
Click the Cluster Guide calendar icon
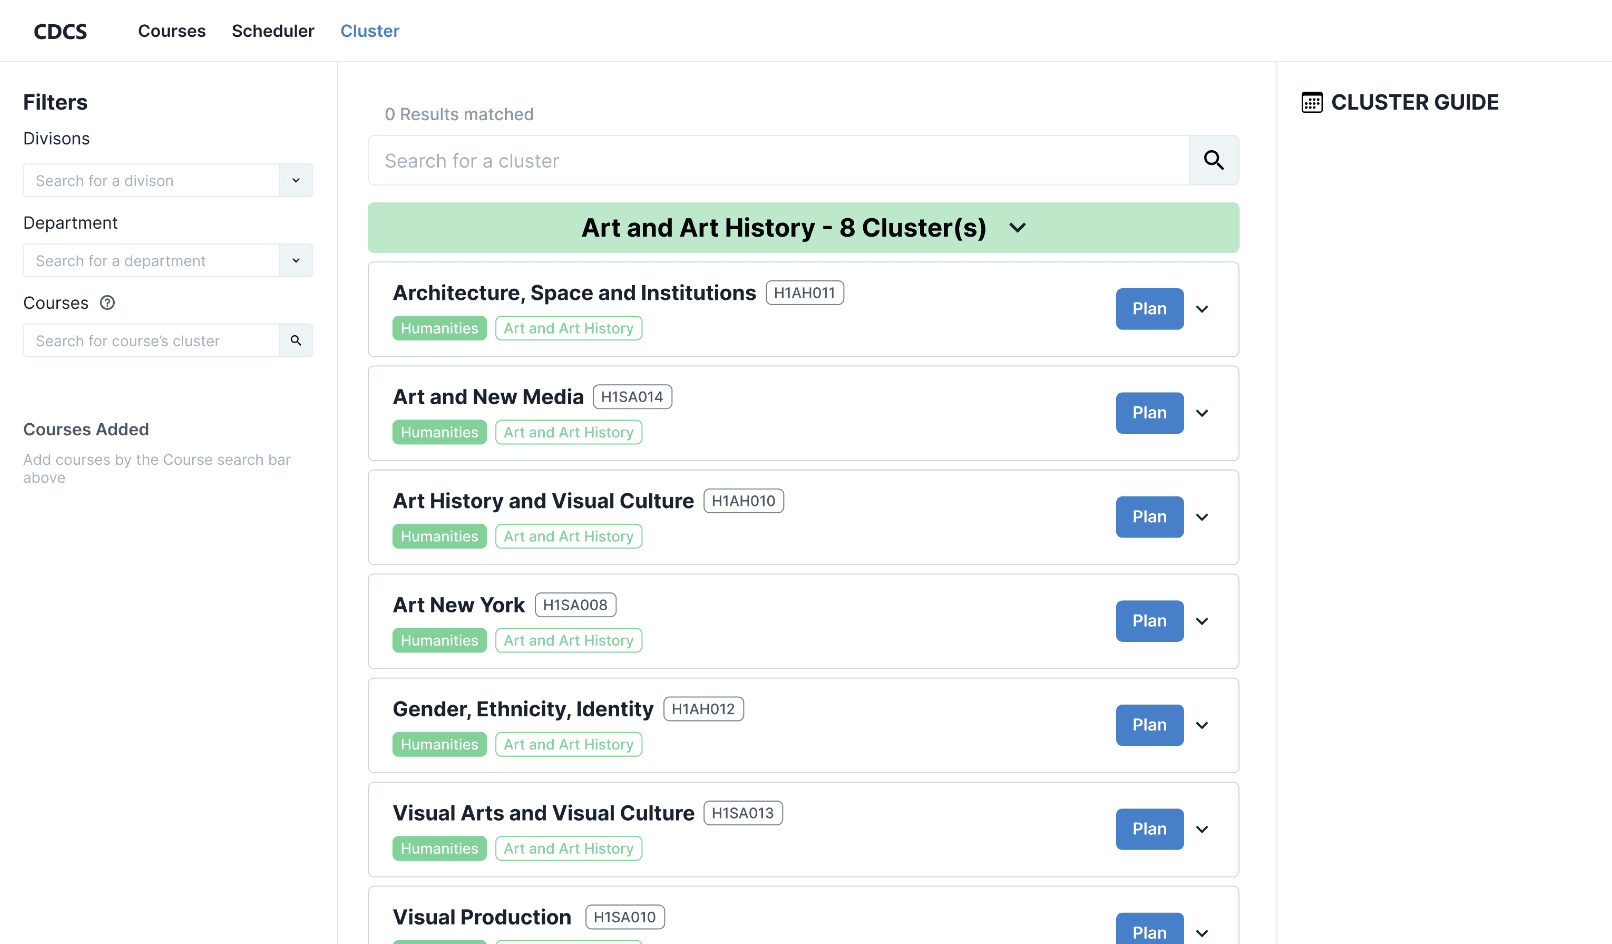point(1312,102)
